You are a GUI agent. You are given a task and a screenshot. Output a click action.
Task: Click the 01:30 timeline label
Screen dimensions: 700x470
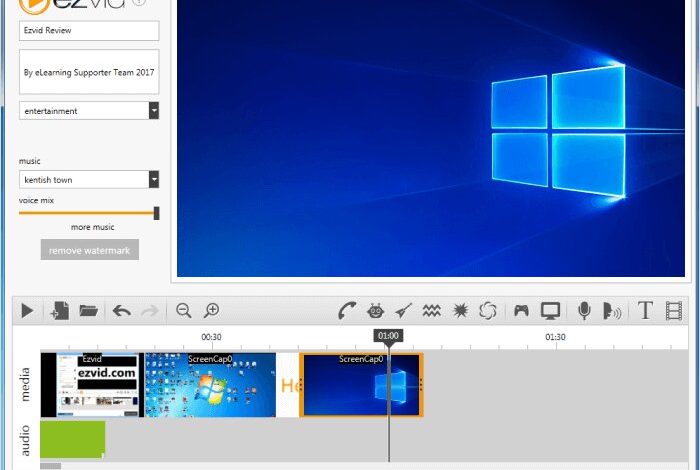(x=555, y=337)
